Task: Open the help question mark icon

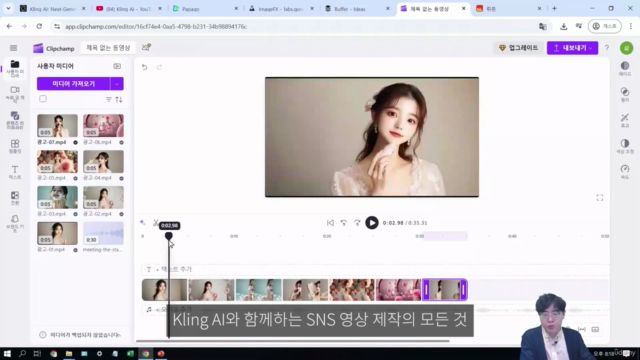Action: click(x=607, y=48)
